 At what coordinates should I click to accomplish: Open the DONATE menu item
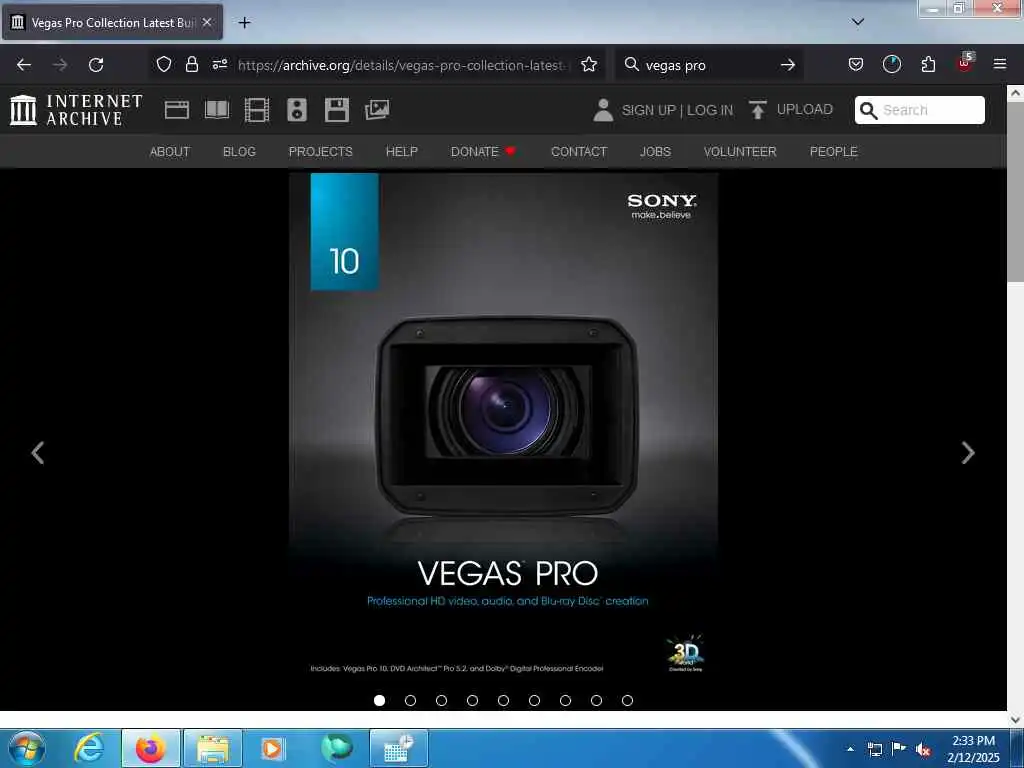[483, 152]
